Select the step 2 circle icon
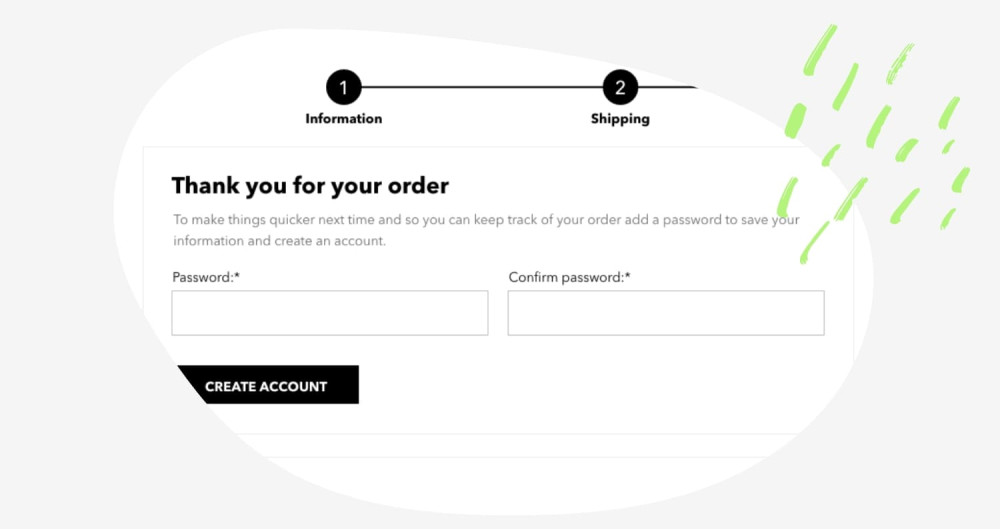The image size is (1000, 529). [x=620, y=87]
